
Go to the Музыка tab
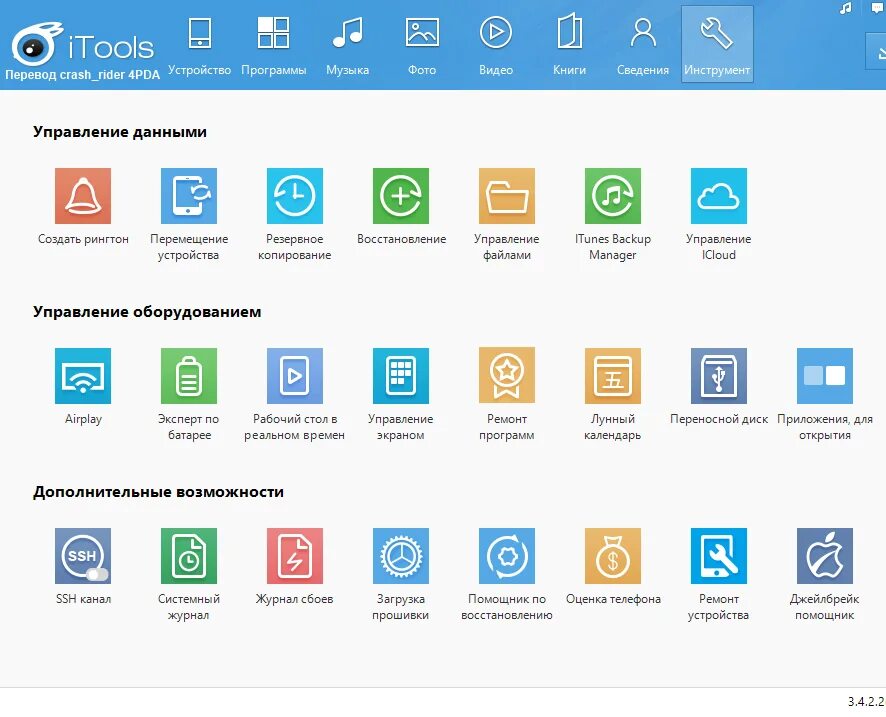click(348, 45)
